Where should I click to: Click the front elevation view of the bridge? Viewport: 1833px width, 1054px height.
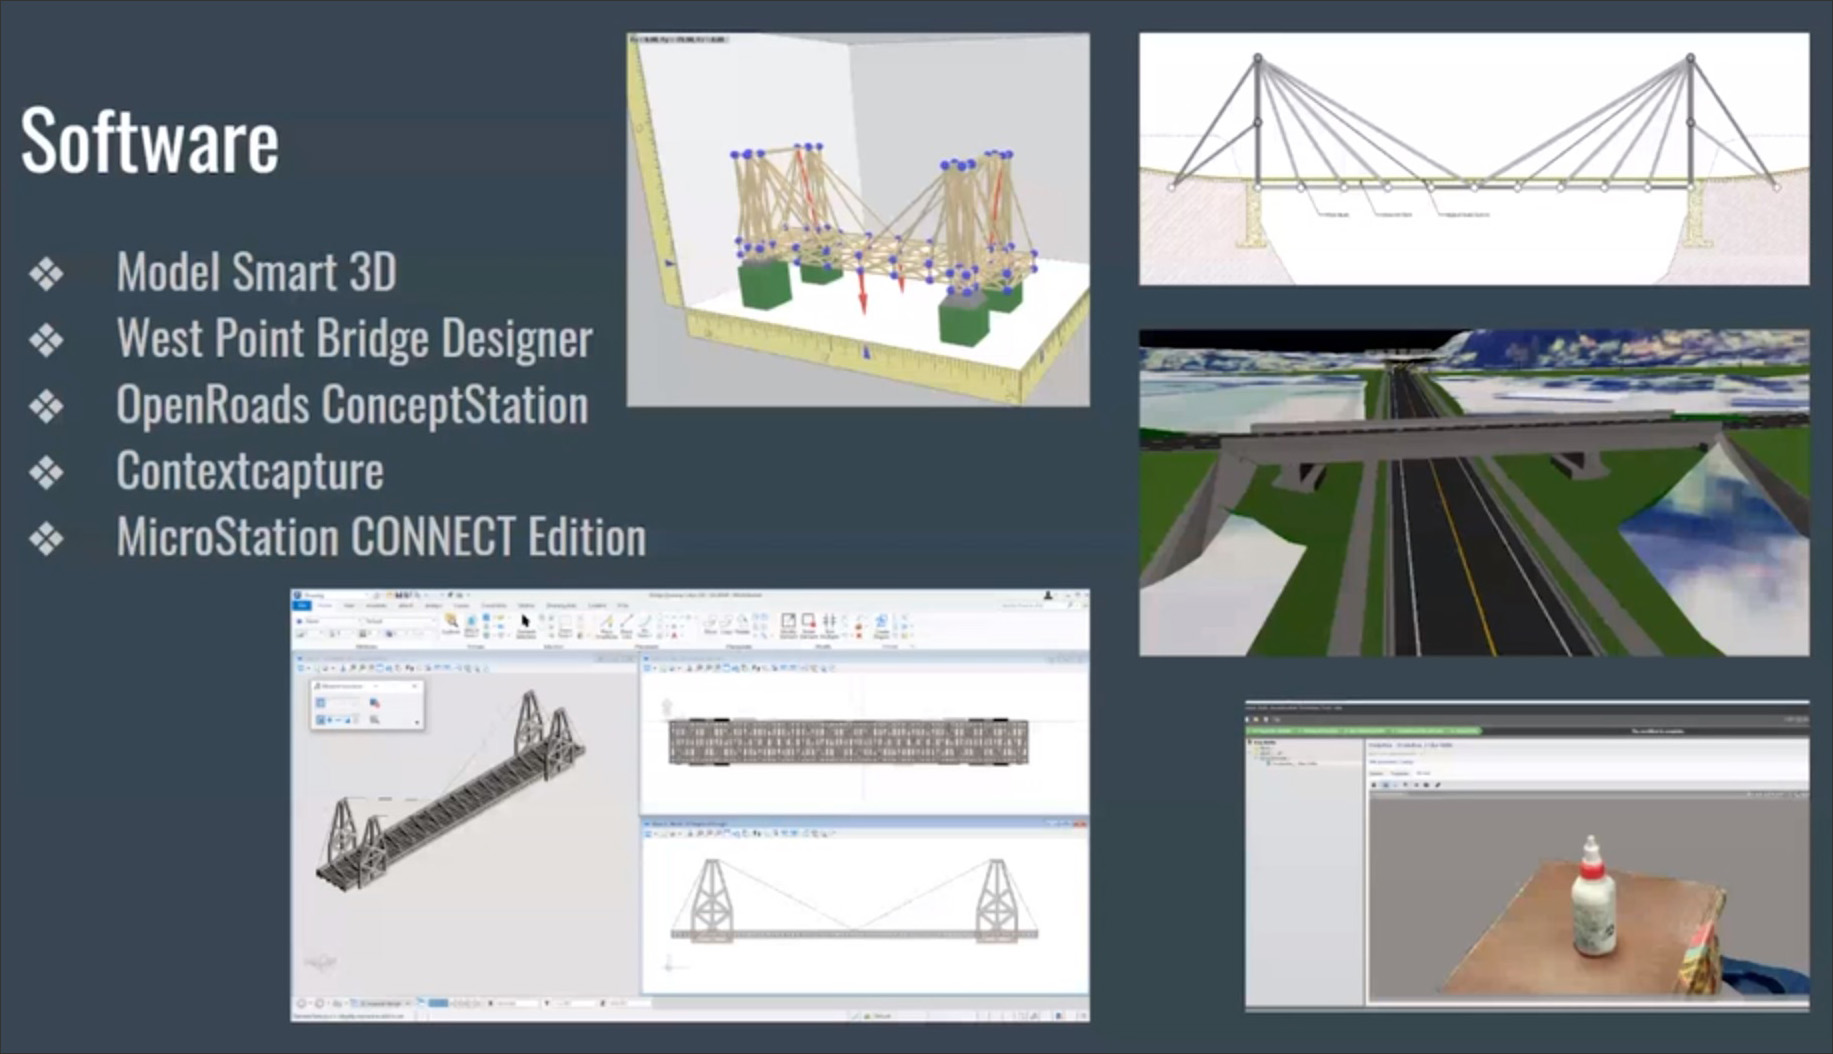point(854,899)
